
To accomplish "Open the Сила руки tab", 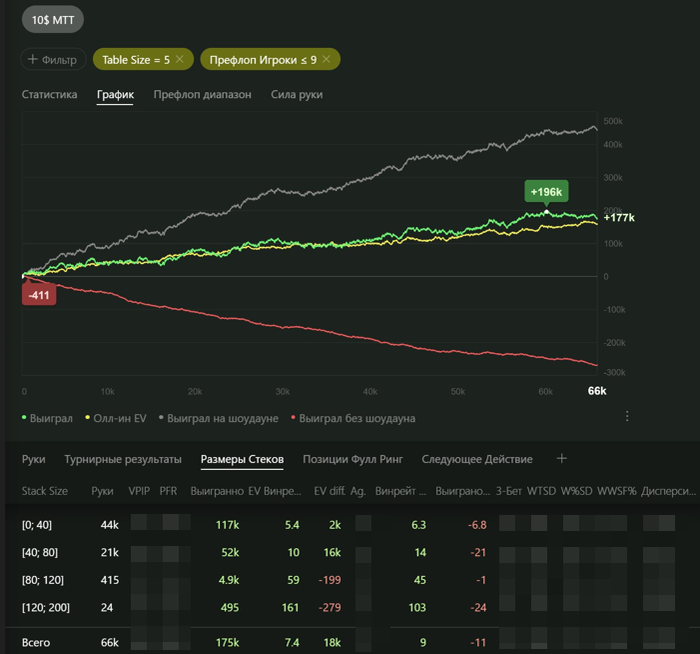I will [x=296, y=94].
